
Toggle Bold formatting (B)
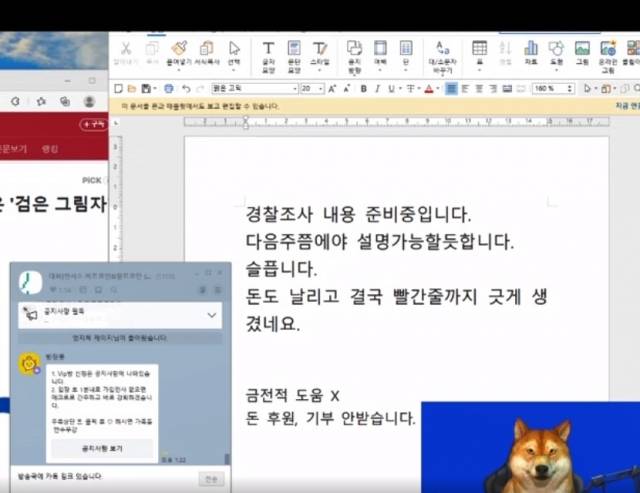point(363,89)
